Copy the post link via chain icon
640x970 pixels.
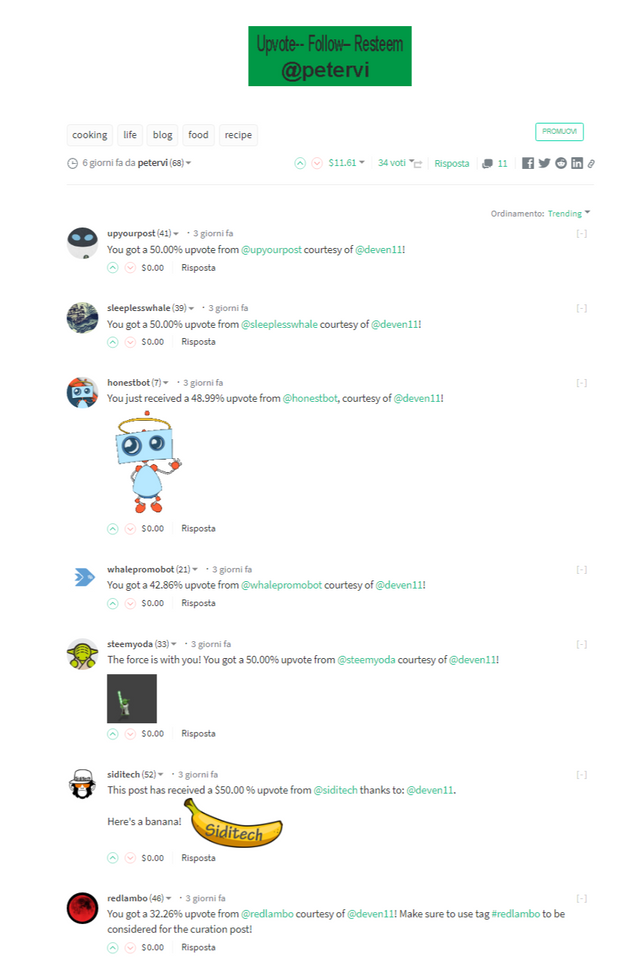[591, 164]
